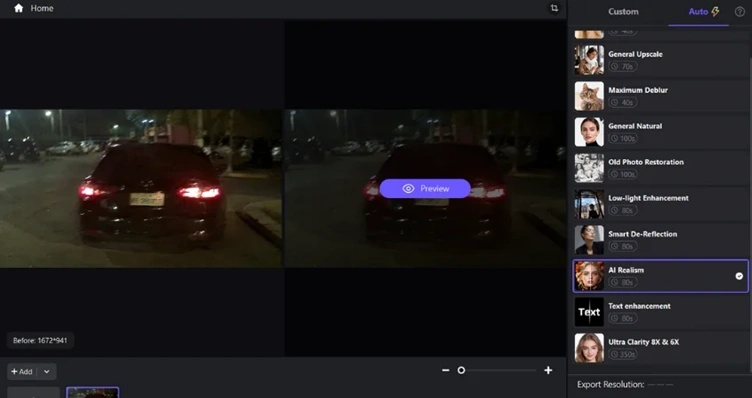Select the highlighted filmstrip thumbnail
The height and width of the screenshot is (398, 752).
(x=93, y=393)
